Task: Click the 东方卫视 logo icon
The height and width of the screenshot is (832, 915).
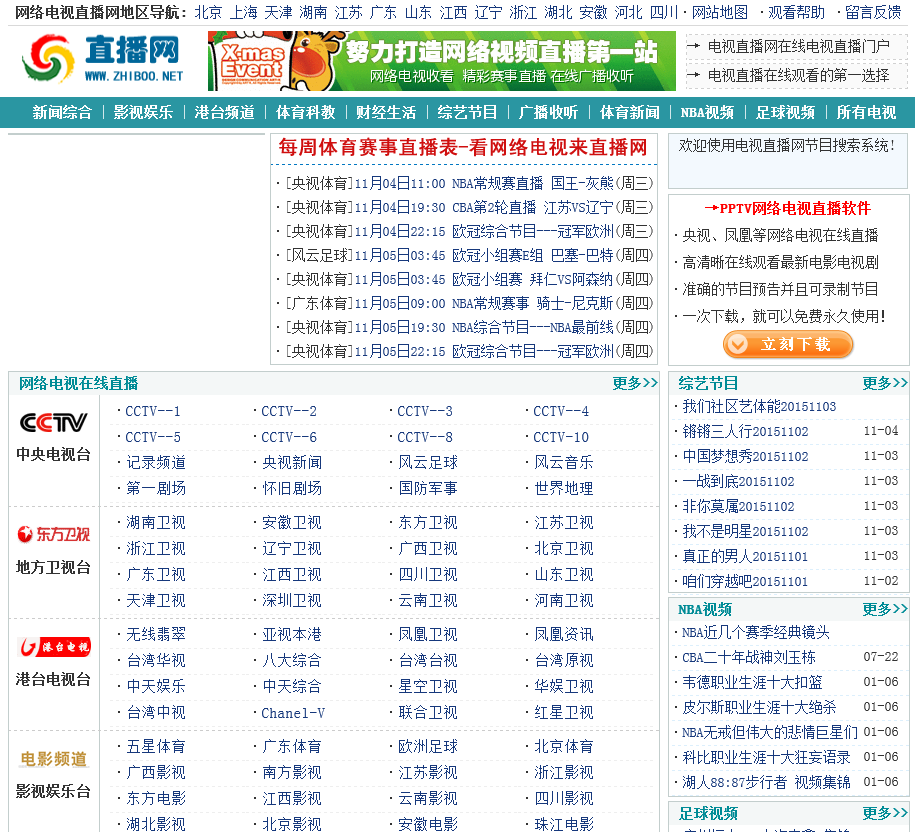Action: click(53, 534)
